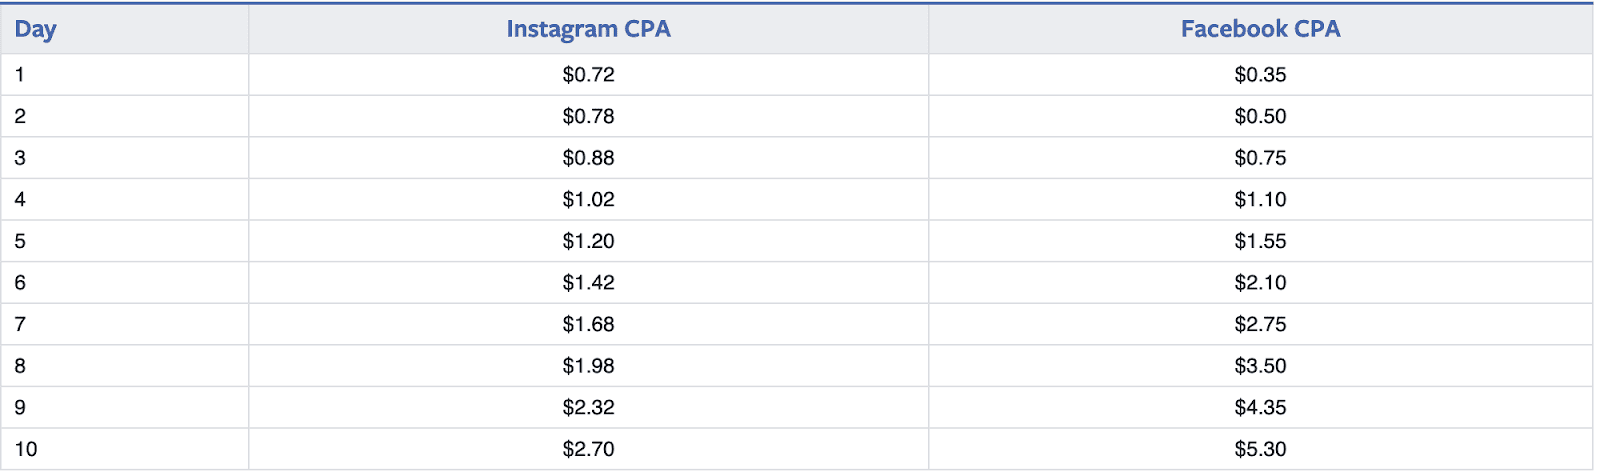
Task: Click the Facebook cell showing $1.55
Action: [1260, 241]
